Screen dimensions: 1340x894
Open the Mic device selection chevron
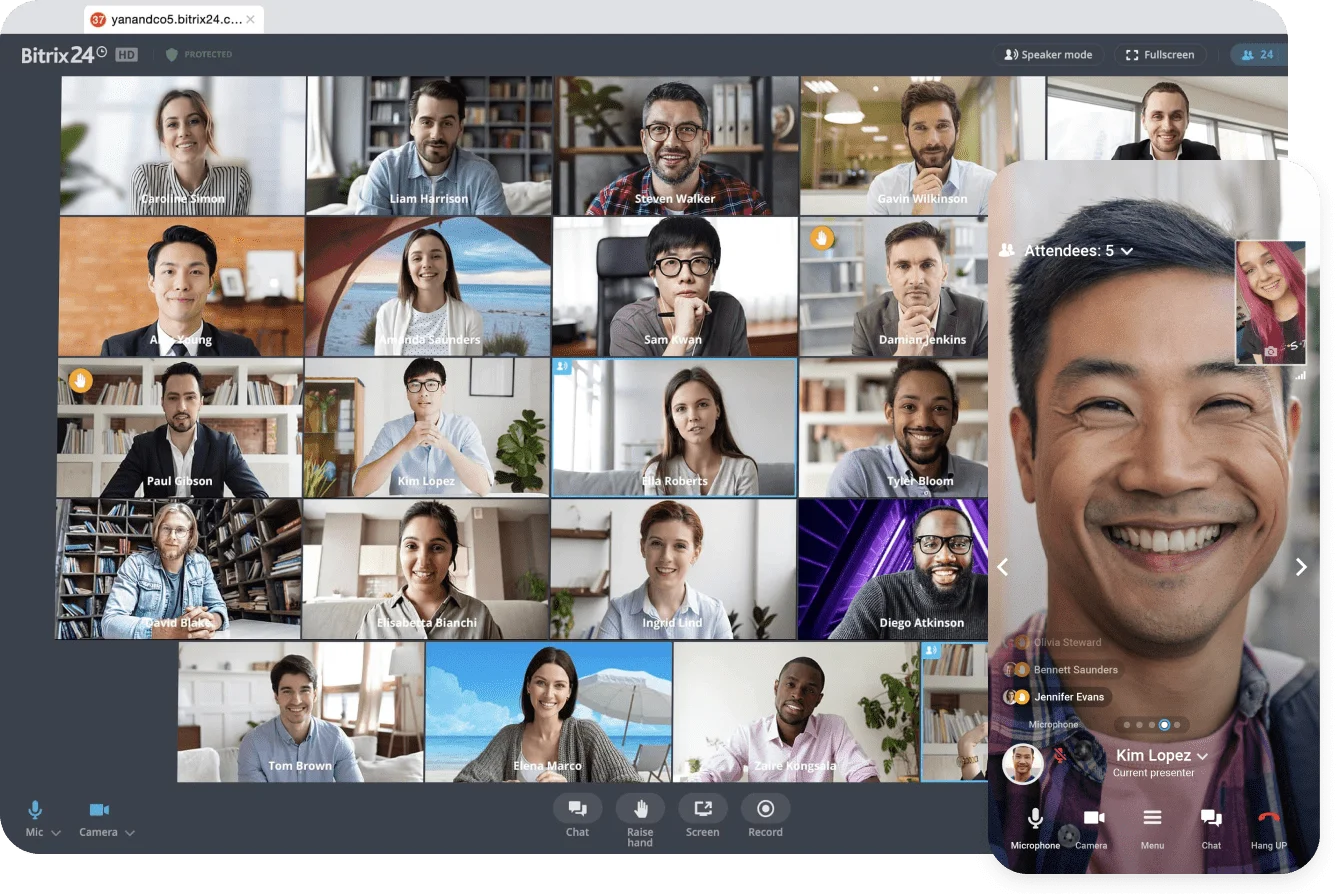pyautogui.click(x=55, y=831)
